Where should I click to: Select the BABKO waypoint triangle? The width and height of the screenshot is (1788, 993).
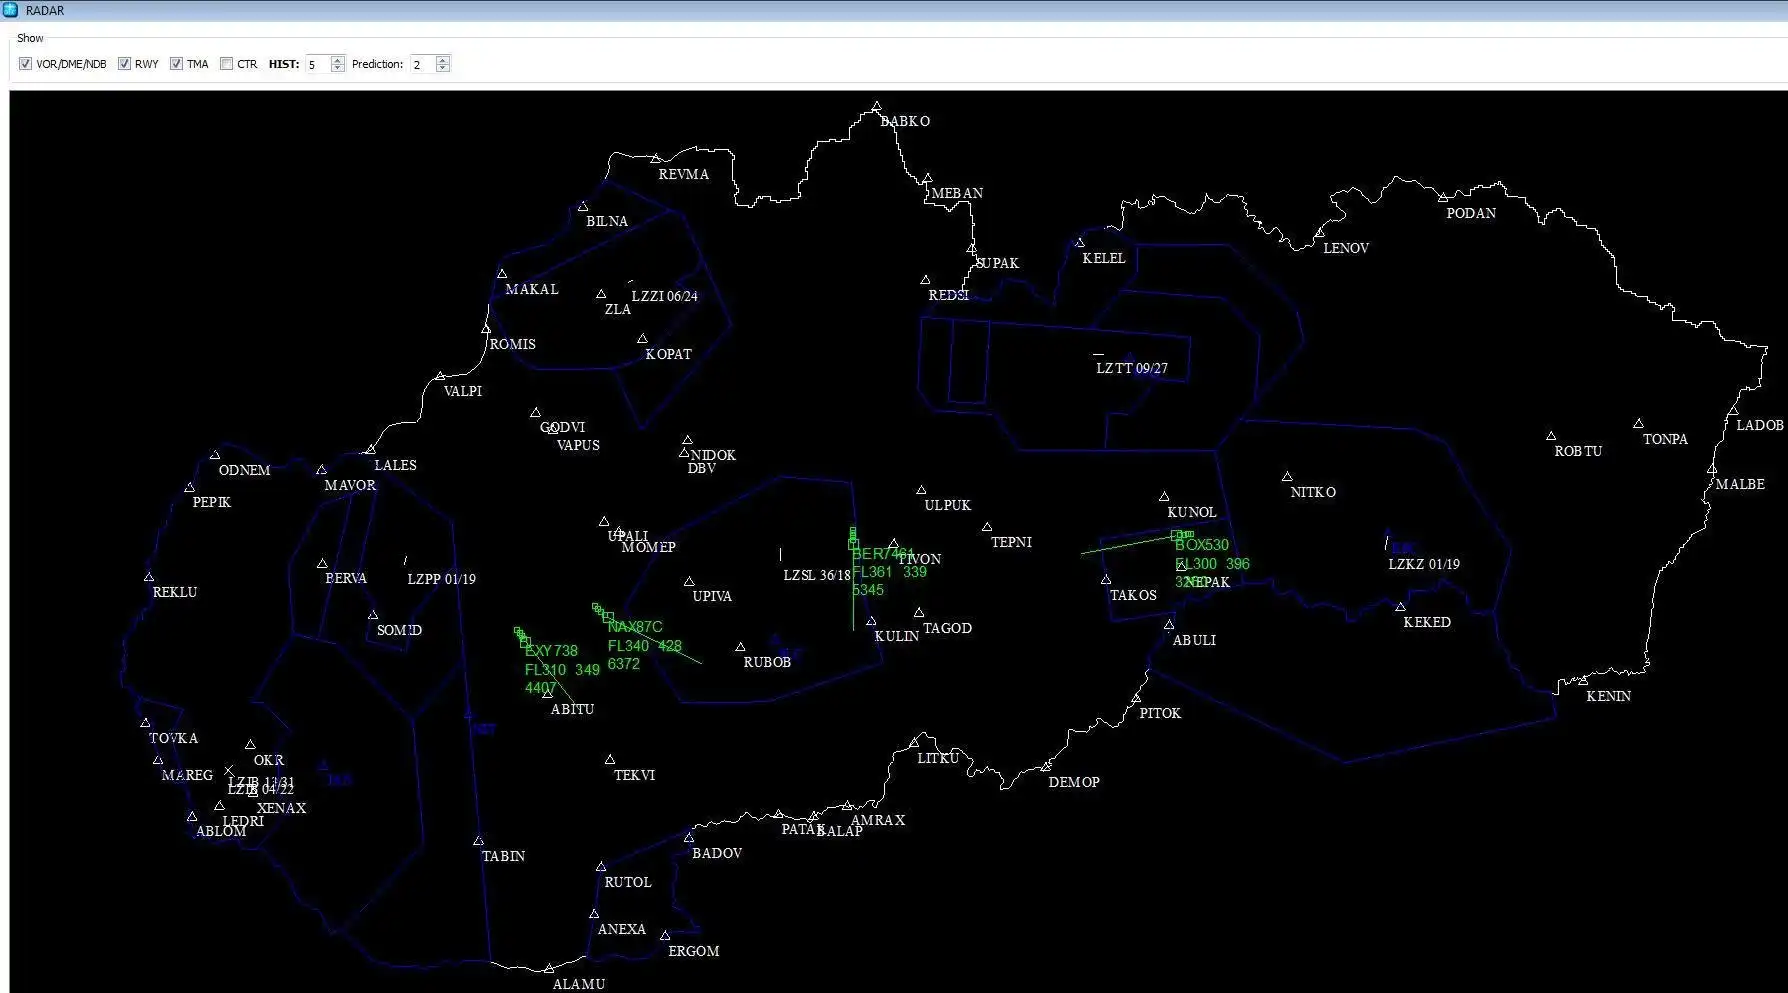click(x=876, y=106)
